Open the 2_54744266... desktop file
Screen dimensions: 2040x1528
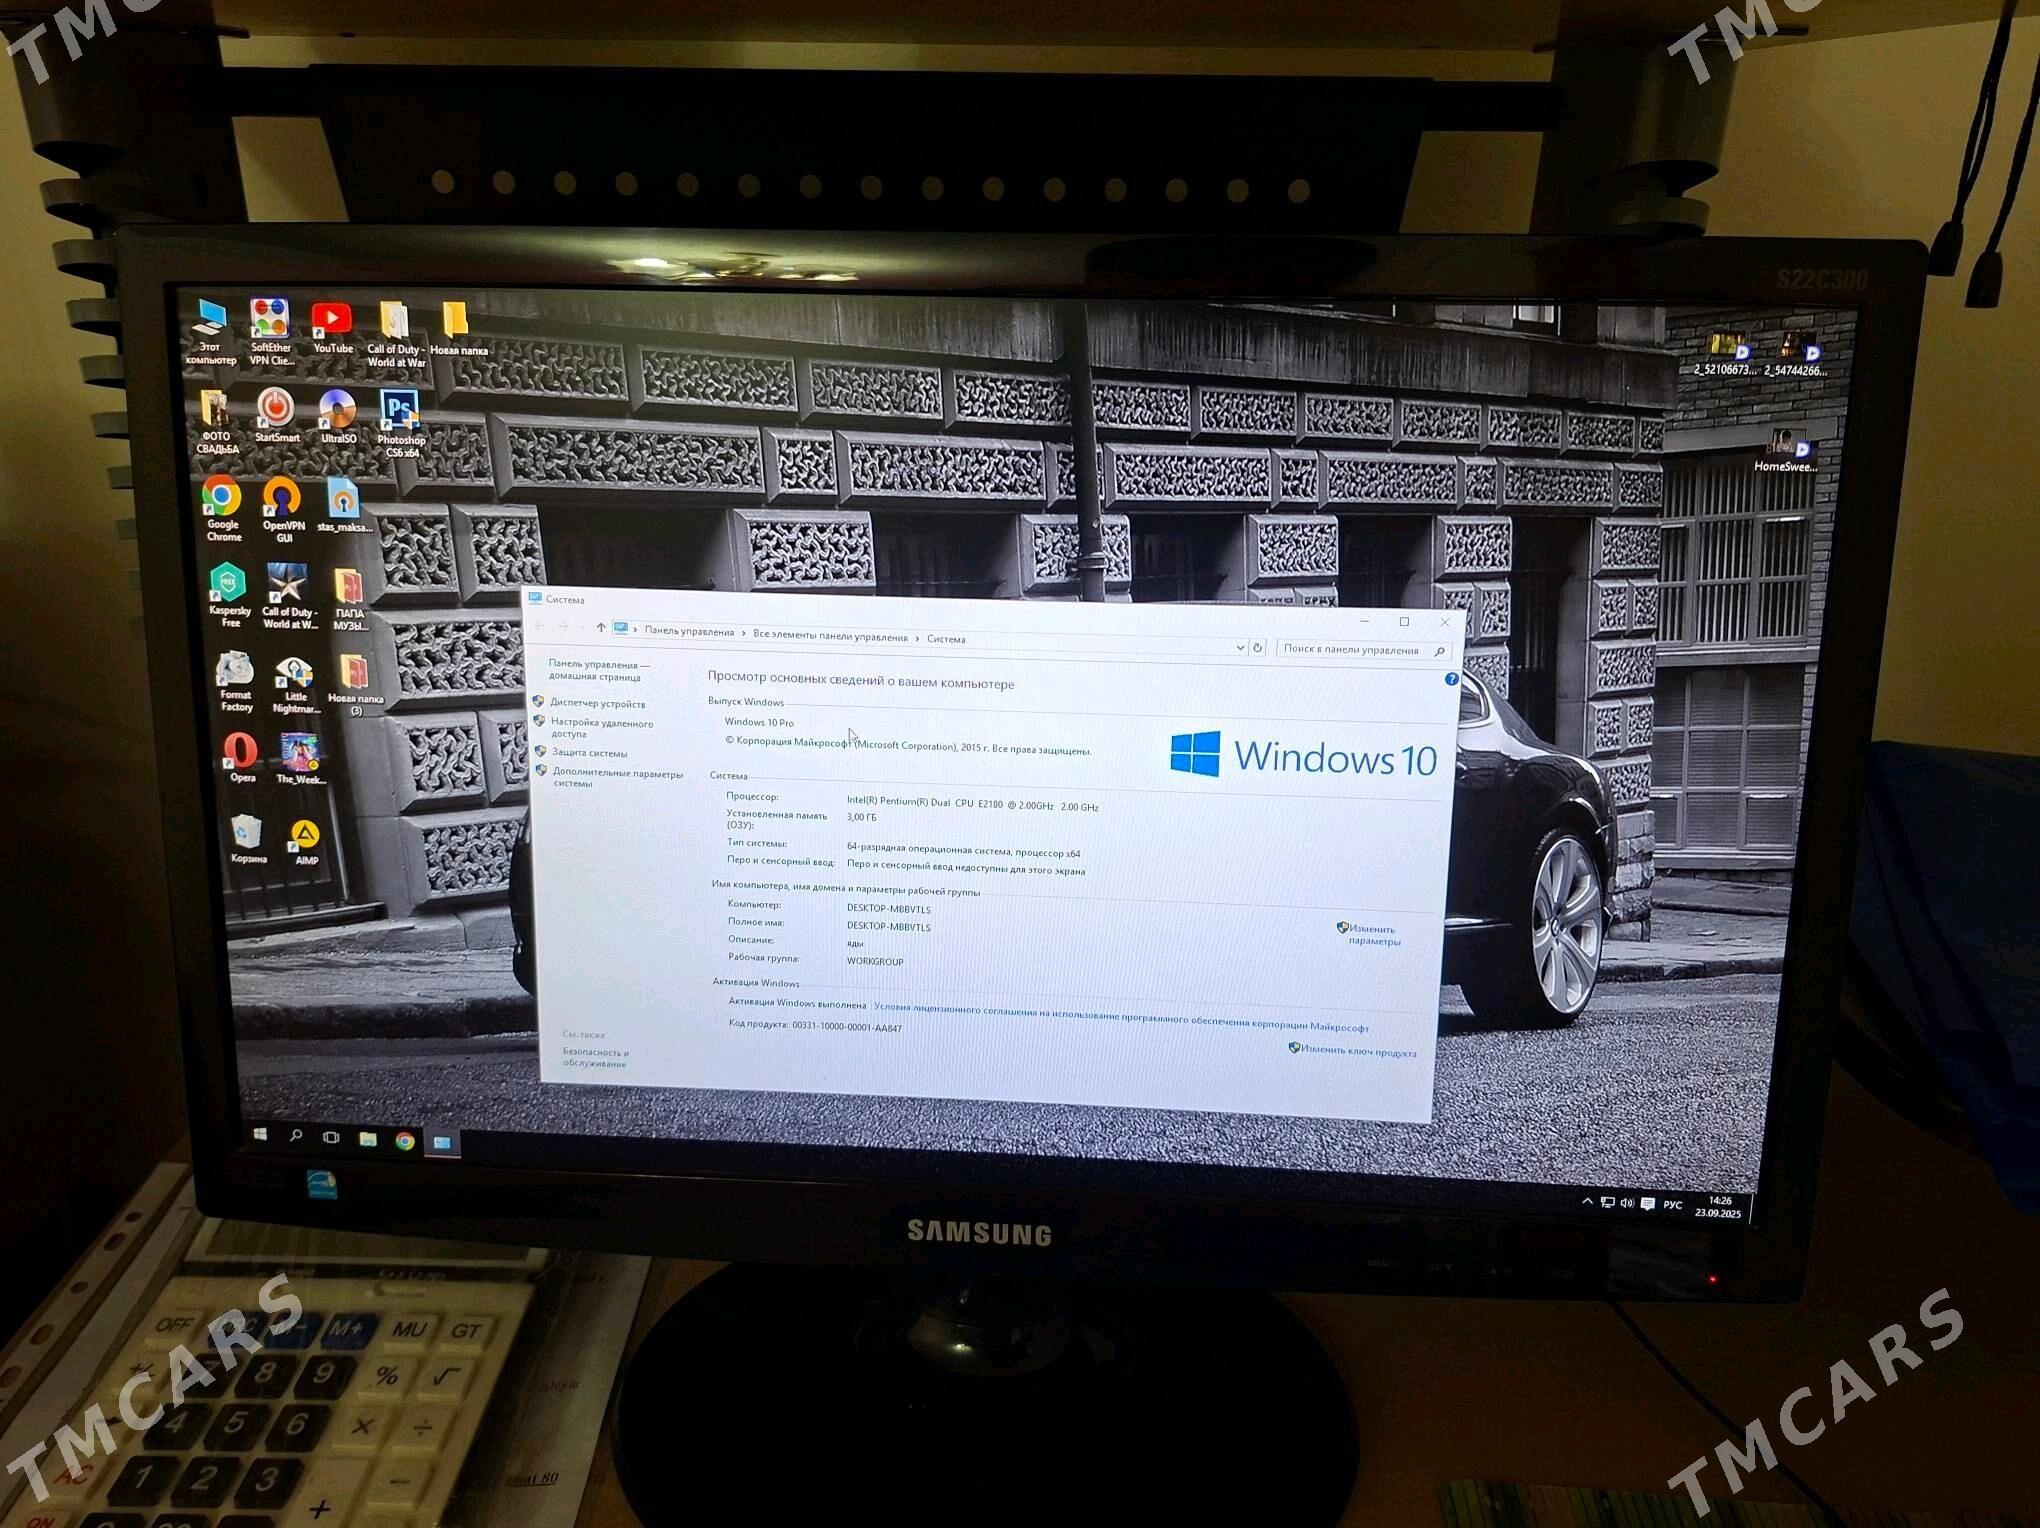click(1796, 354)
